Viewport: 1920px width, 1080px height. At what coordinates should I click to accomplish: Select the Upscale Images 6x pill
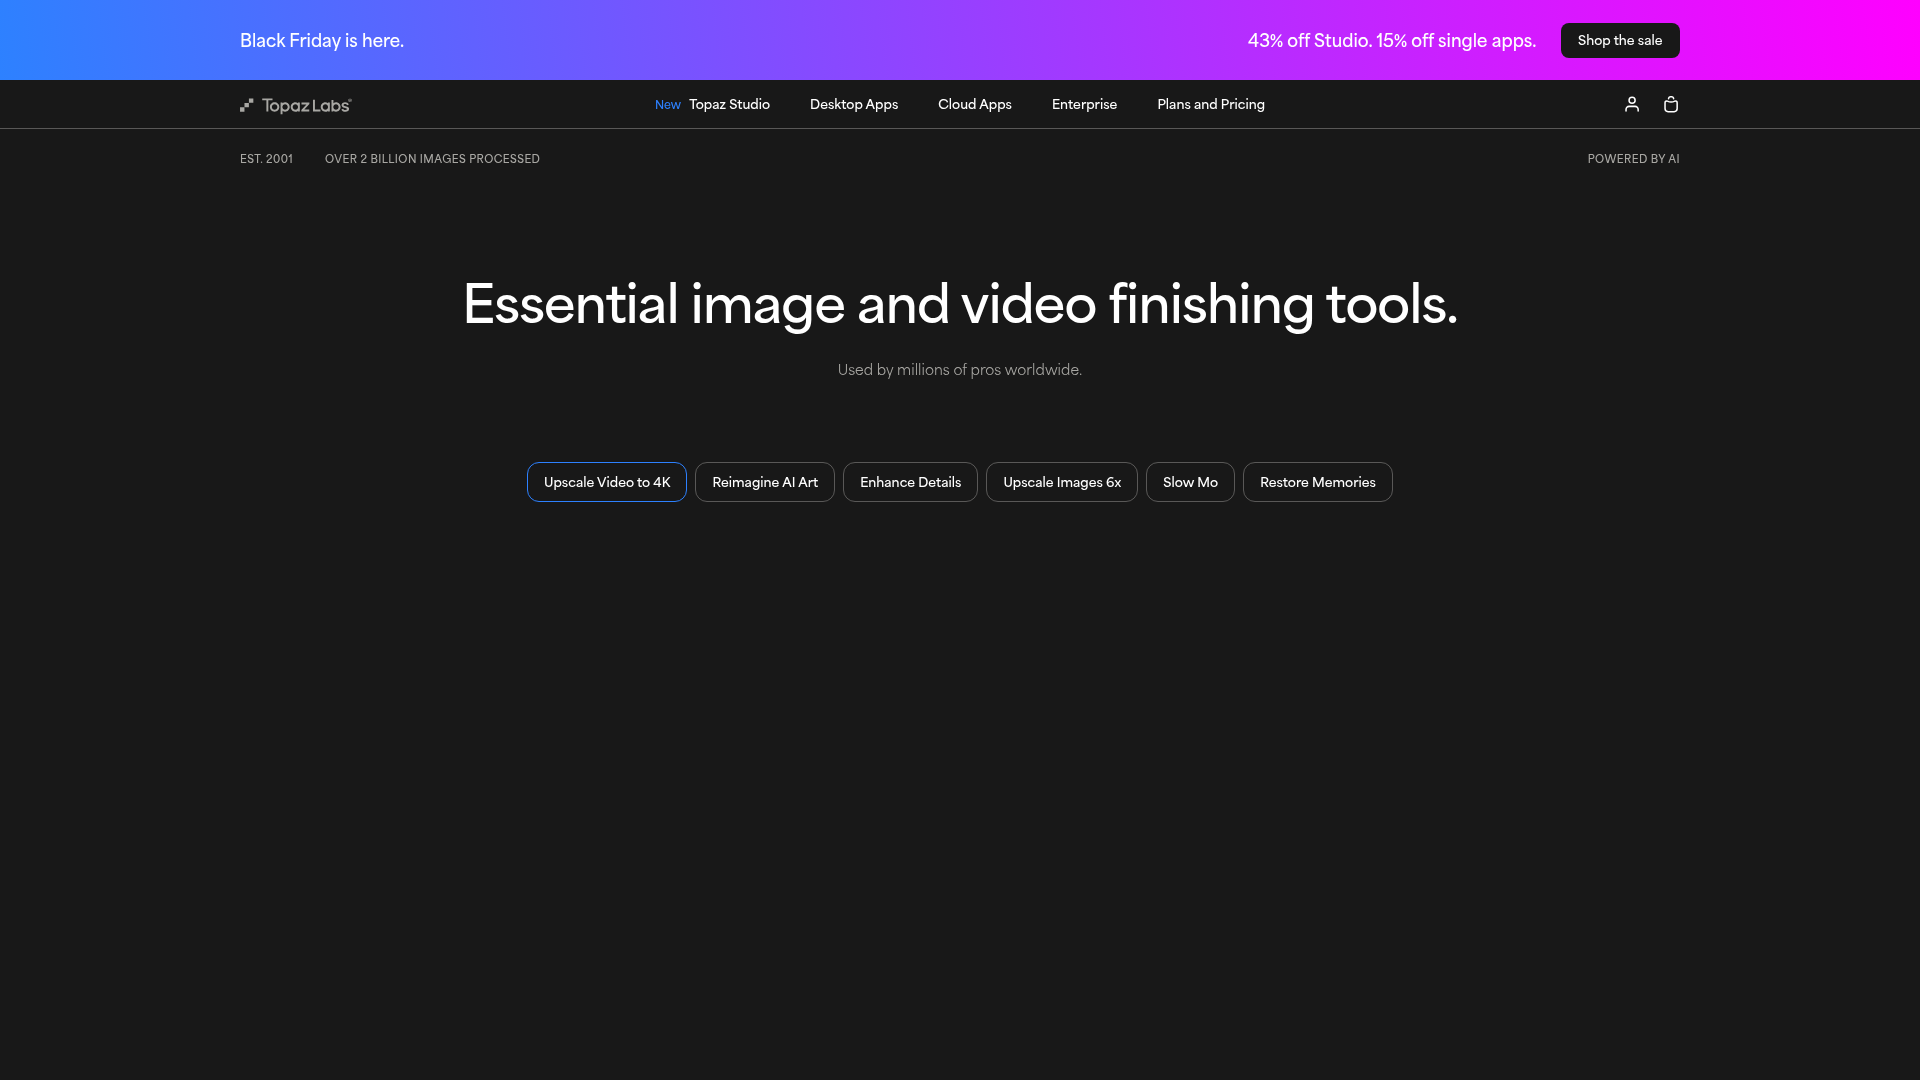(1061, 481)
